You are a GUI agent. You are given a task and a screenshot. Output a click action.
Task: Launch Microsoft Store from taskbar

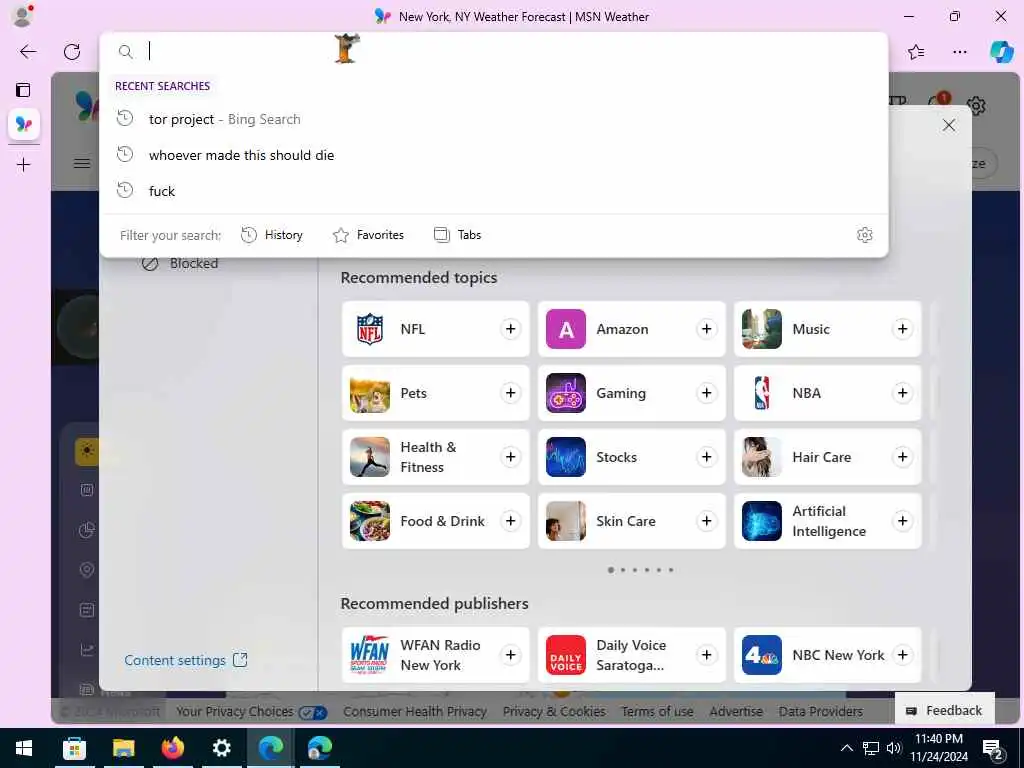click(74, 748)
